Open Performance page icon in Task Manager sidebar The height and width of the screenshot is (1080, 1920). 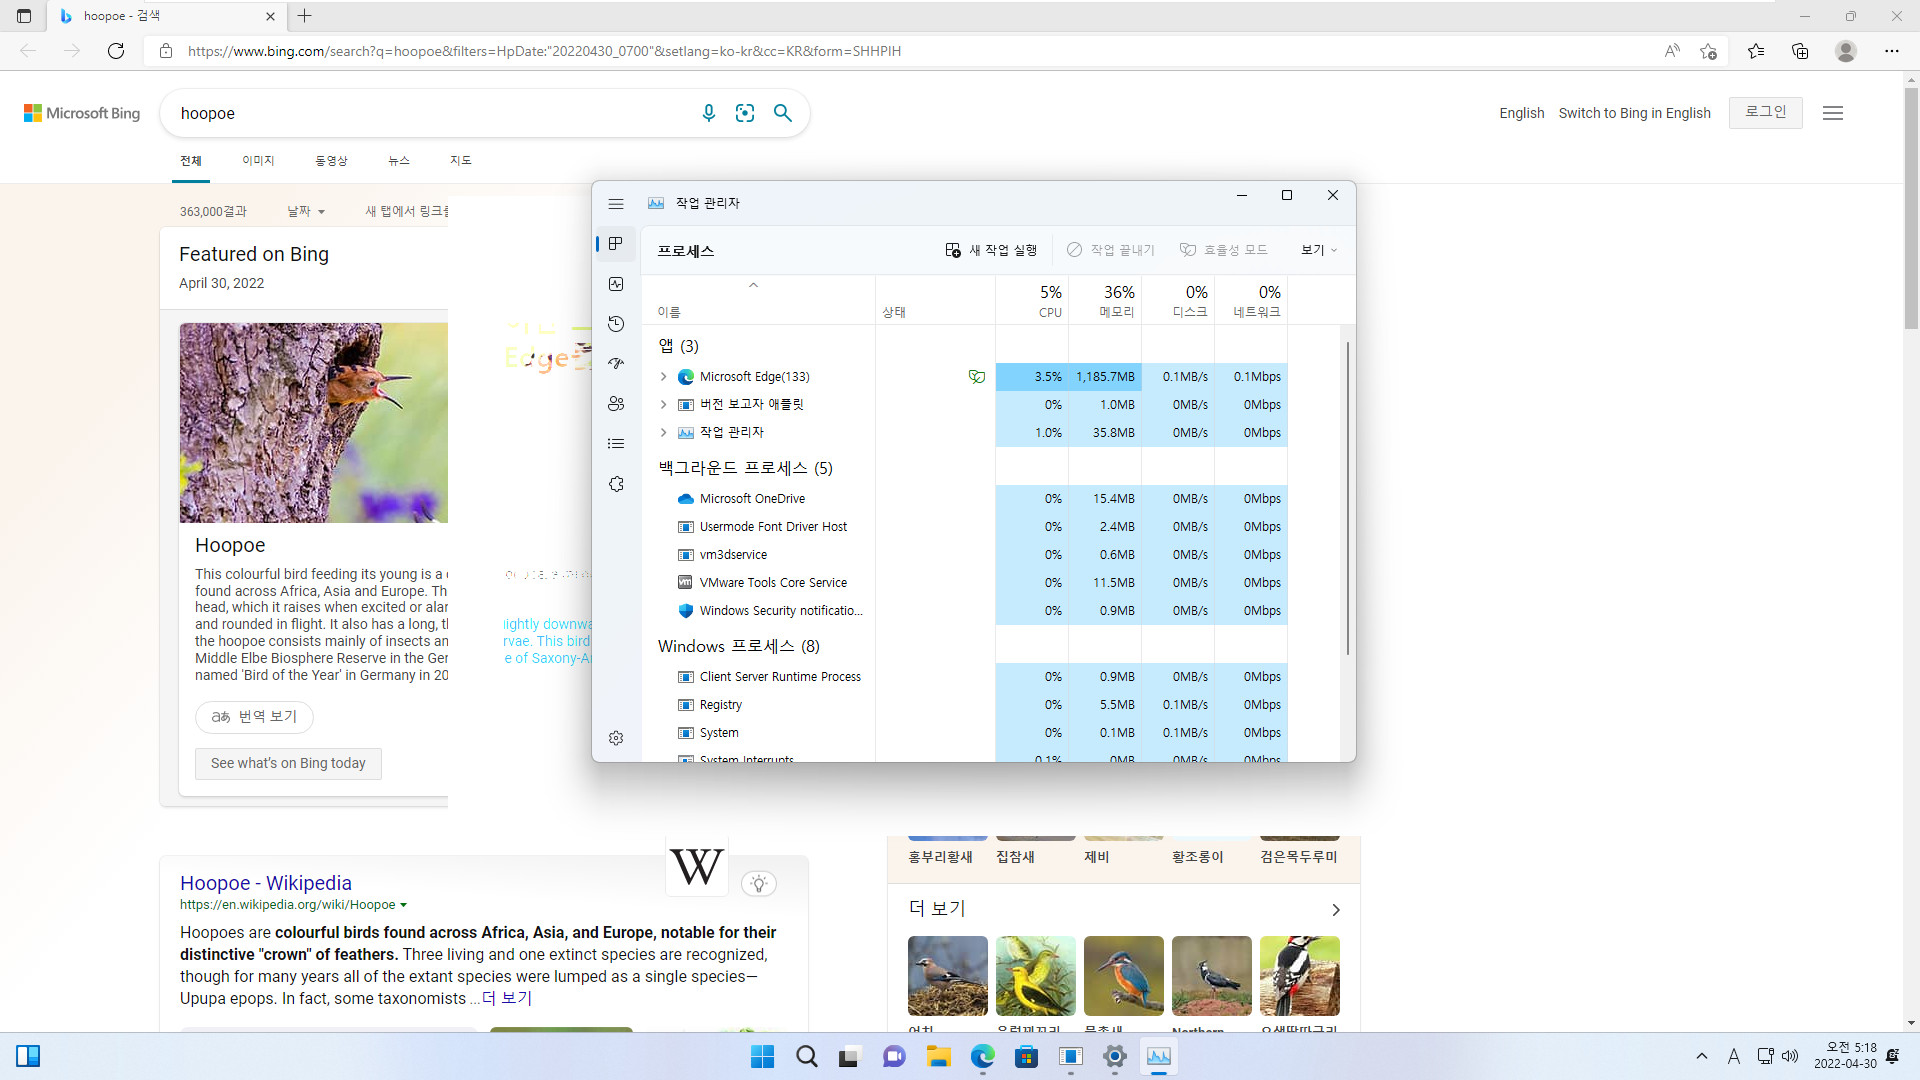pyautogui.click(x=616, y=284)
